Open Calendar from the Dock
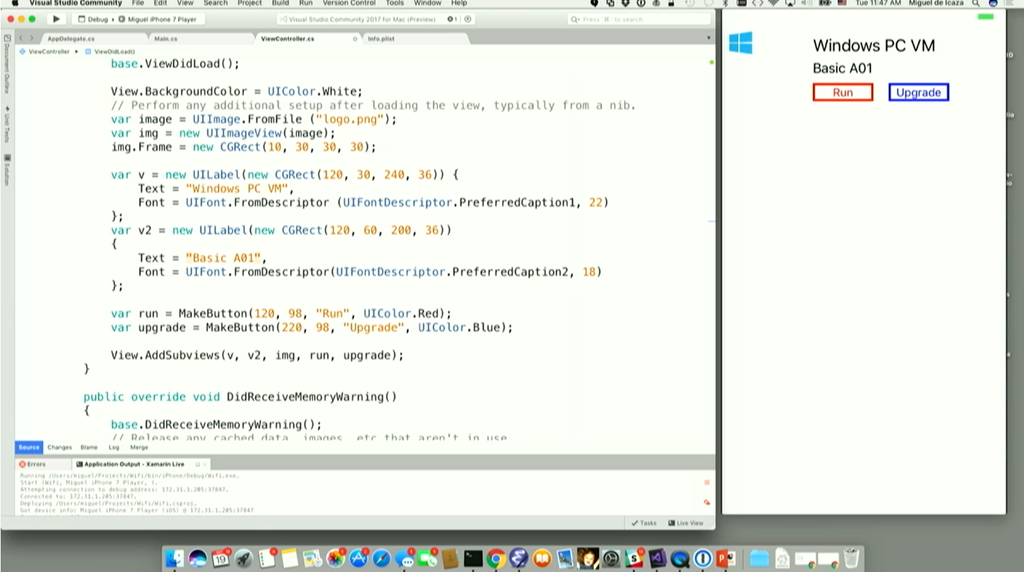Screen dimensions: 1024x572 pos(221,558)
